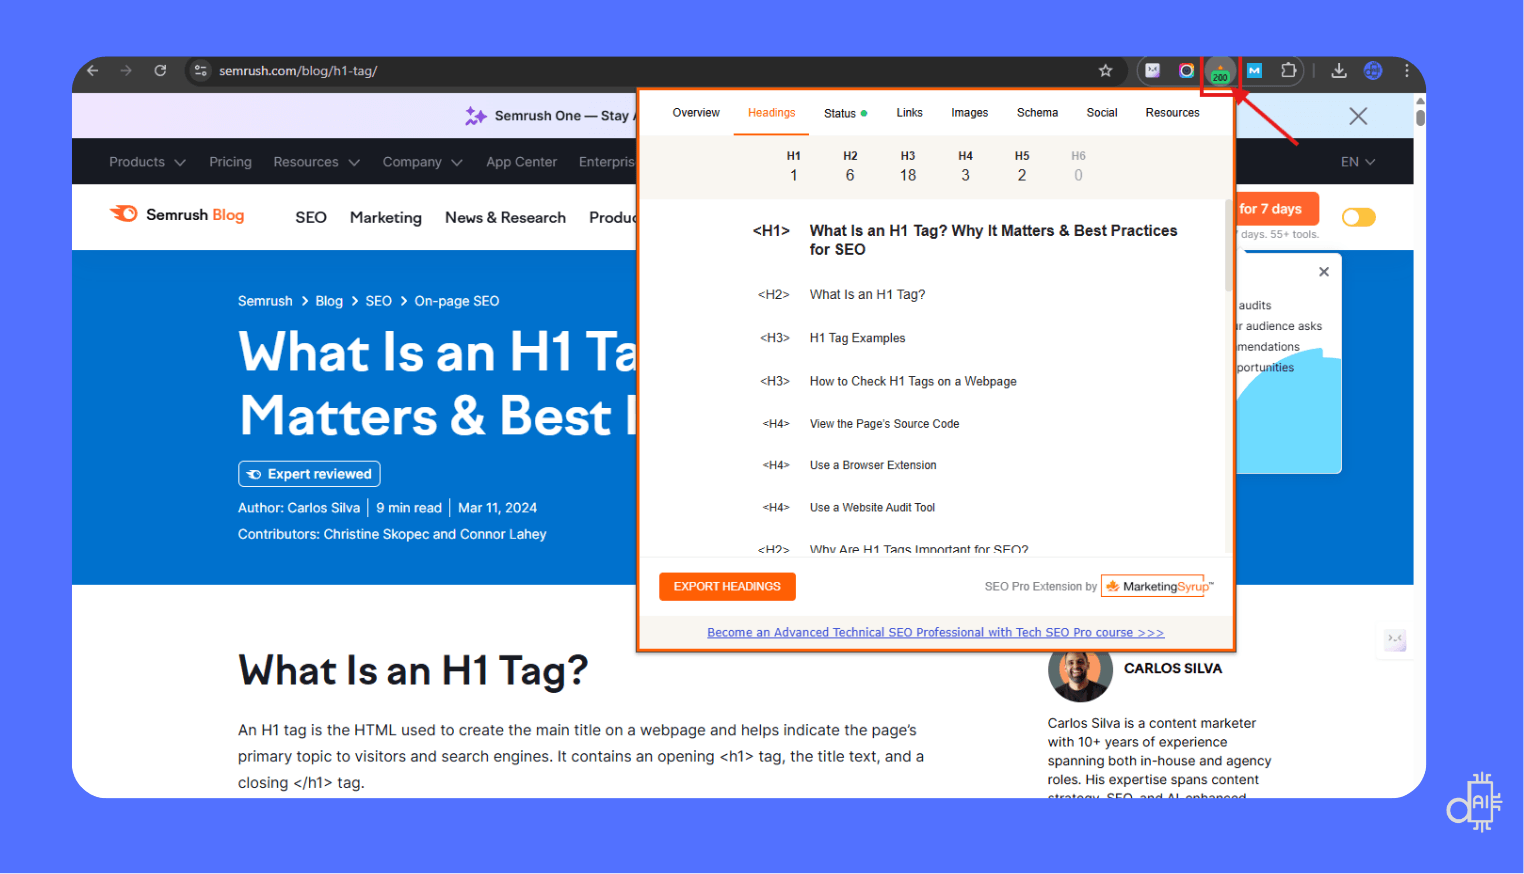This screenshot has height=874, width=1524.
Task: Click the browser forward arrow
Action: click(x=126, y=71)
